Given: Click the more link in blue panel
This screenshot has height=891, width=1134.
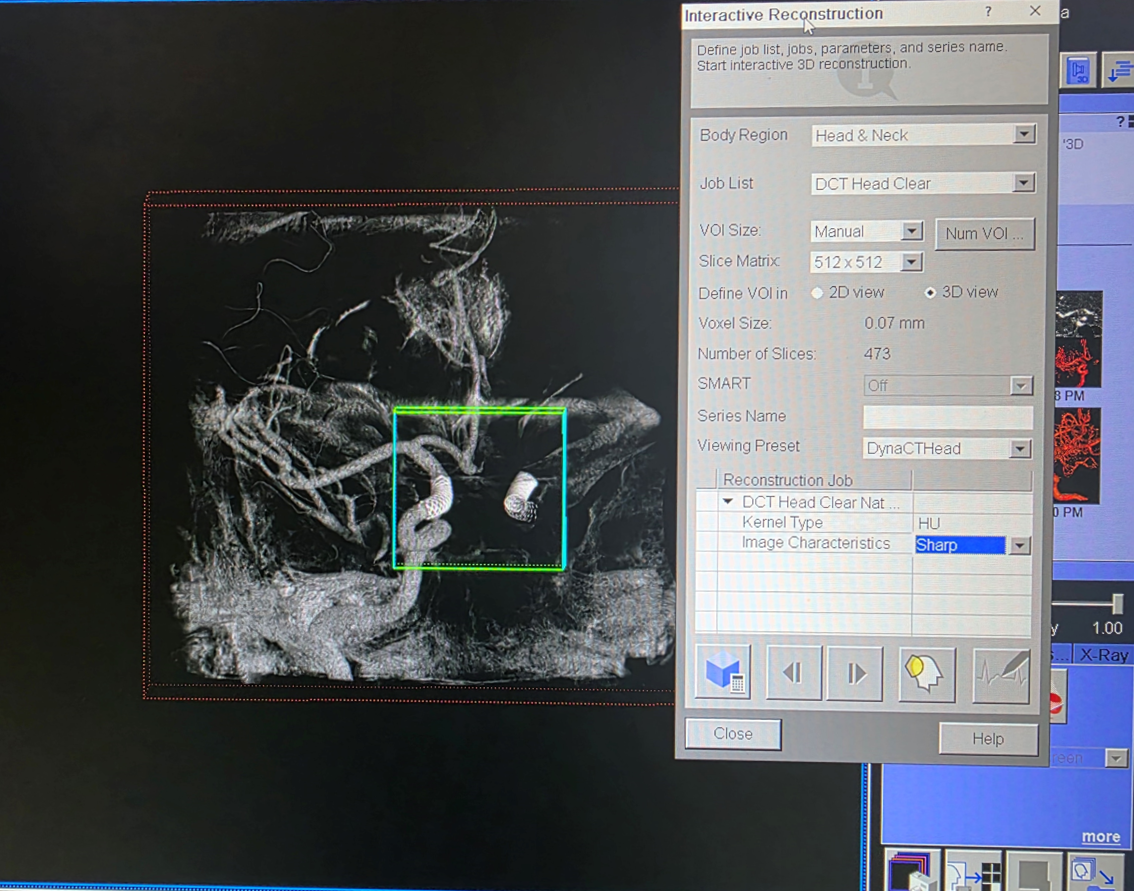Looking at the screenshot, I should pos(1100,837).
